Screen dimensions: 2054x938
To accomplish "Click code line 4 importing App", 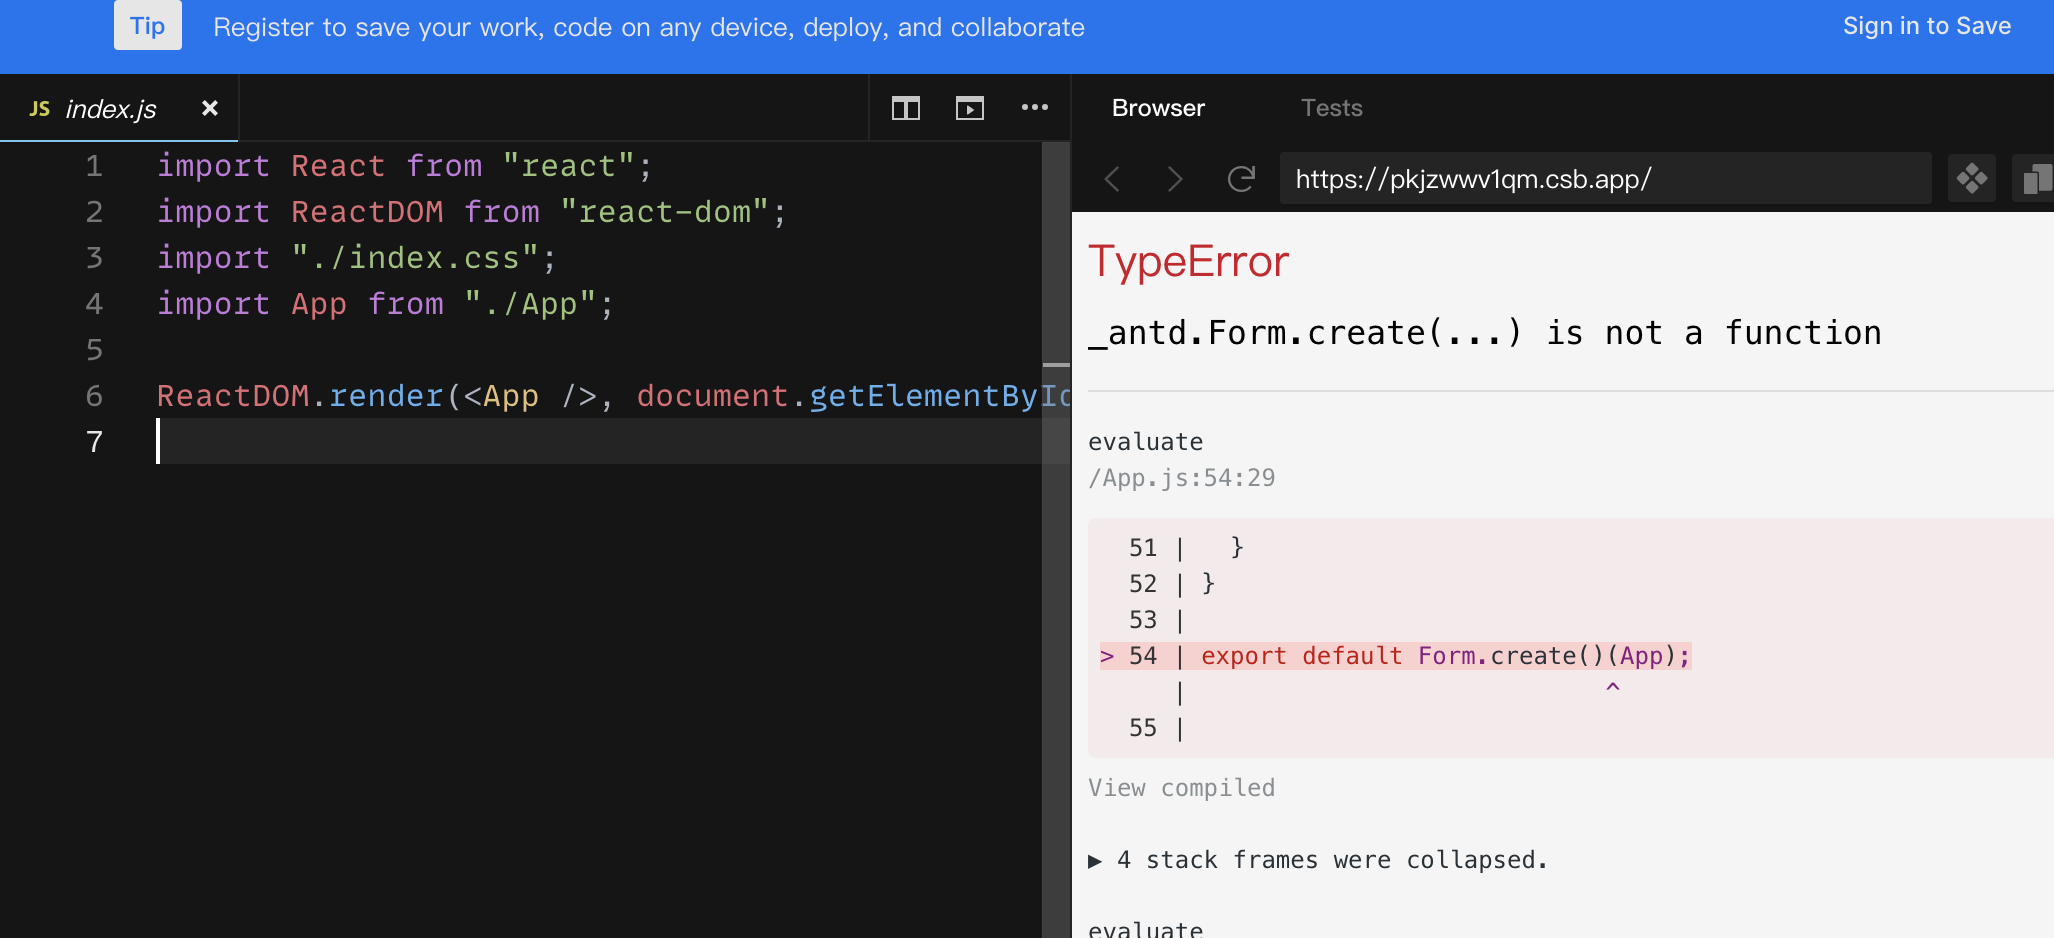I will coord(386,304).
